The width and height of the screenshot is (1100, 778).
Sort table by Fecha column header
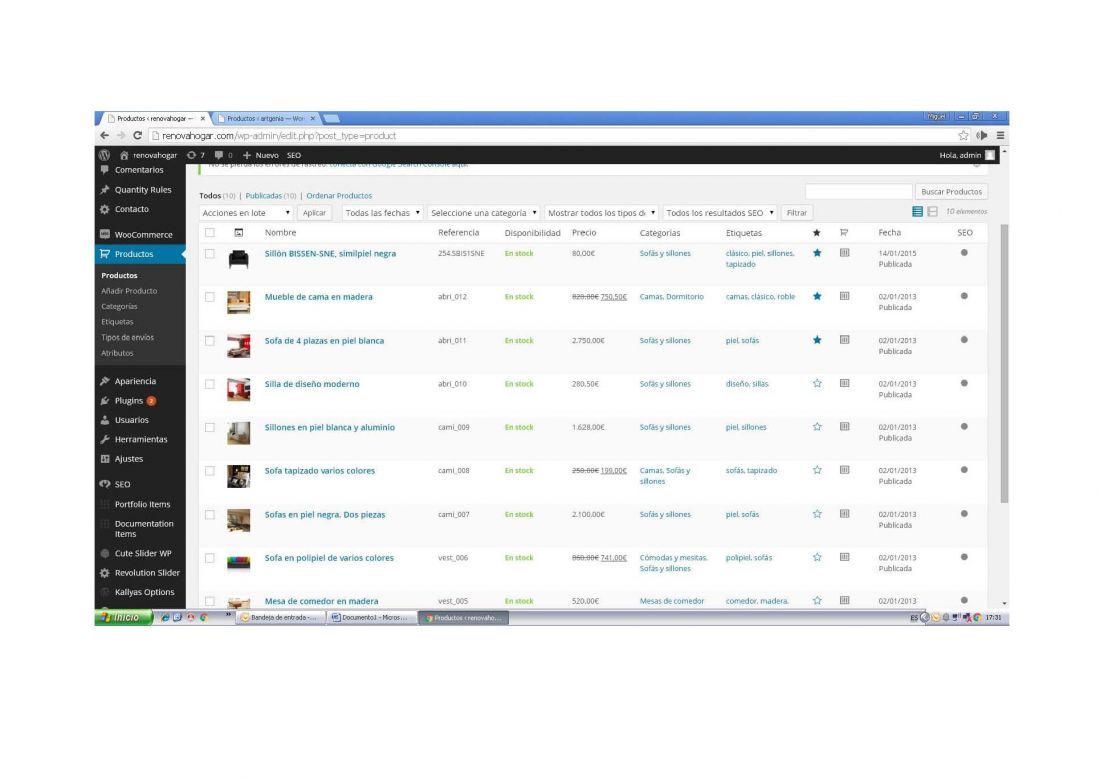[x=890, y=233]
